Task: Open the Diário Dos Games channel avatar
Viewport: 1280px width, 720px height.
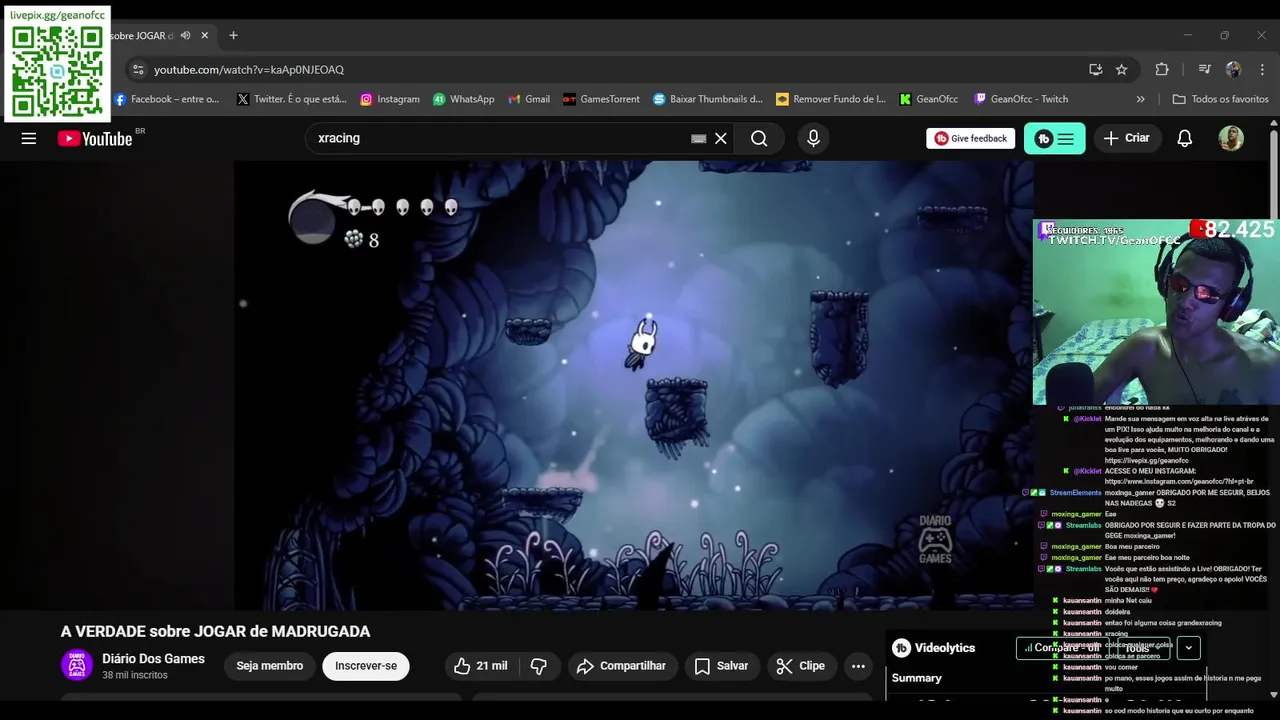Action: click(x=77, y=665)
